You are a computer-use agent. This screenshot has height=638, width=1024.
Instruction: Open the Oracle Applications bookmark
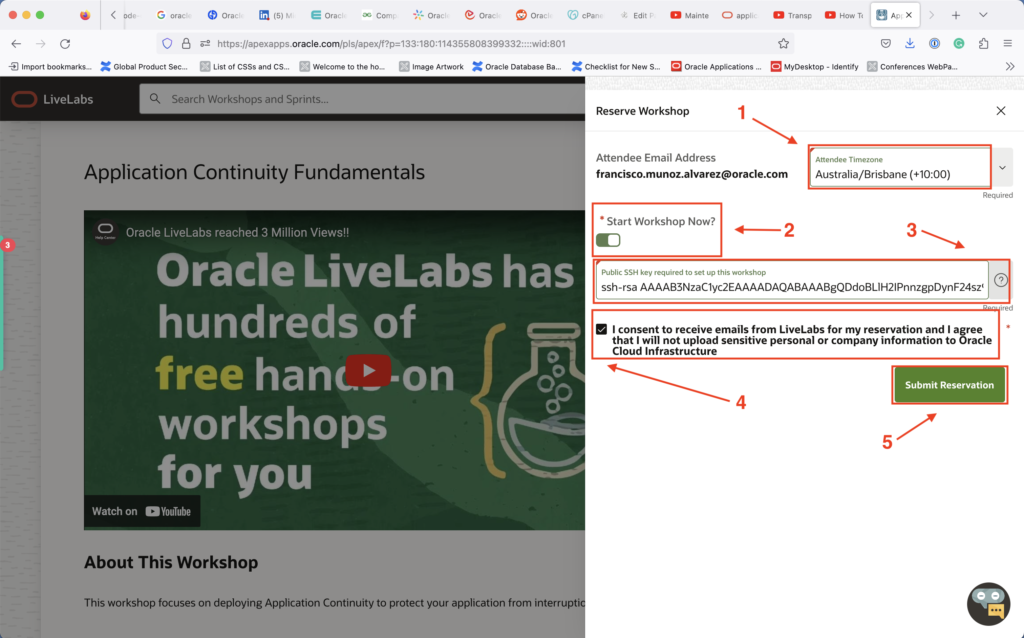pyautogui.click(x=715, y=66)
